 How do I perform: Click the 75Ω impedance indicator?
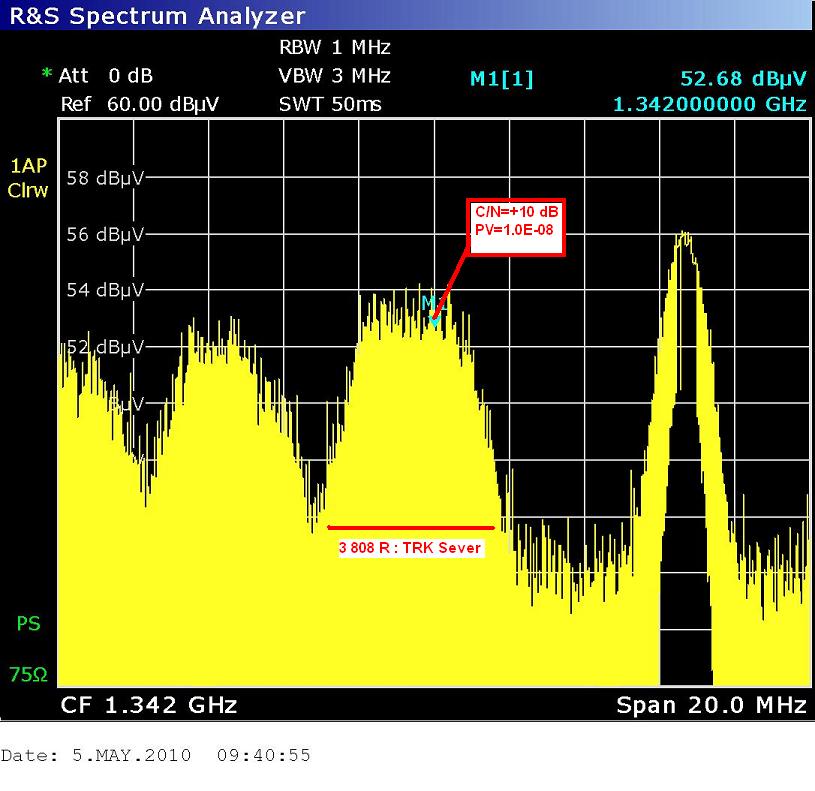pos(28,675)
